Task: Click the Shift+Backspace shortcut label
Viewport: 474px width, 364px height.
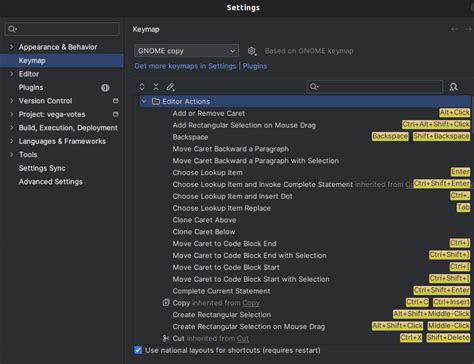Action: click(441, 136)
